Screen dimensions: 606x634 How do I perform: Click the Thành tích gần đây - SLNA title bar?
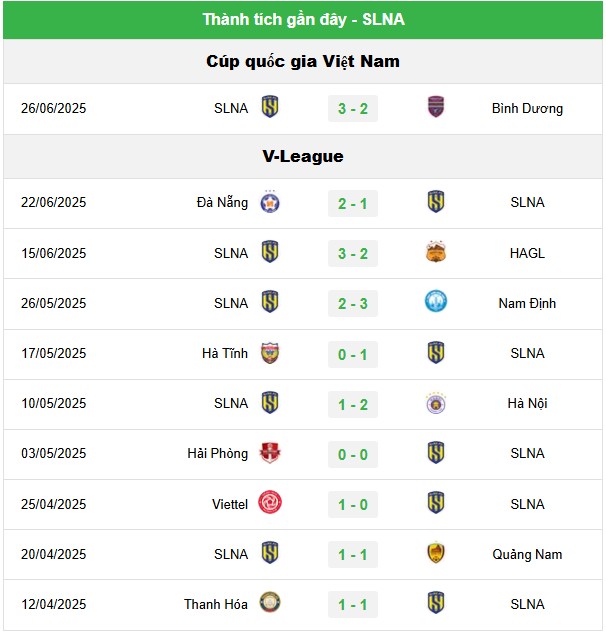pos(303,19)
